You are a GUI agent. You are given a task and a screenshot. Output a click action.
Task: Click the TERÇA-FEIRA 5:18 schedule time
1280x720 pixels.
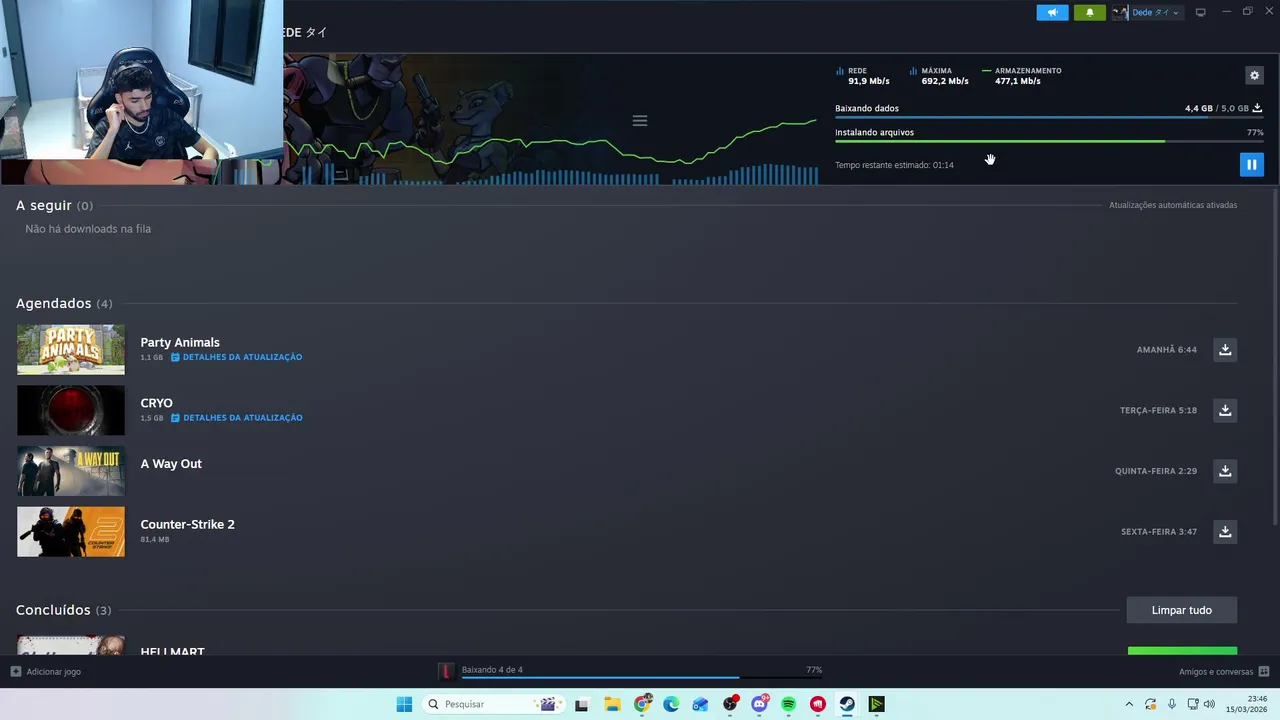[1158, 410]
